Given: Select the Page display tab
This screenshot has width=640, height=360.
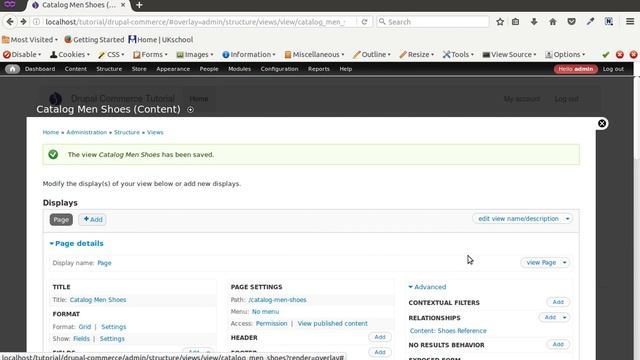Looking at the screenshot, I should click(x=61, y=220).
